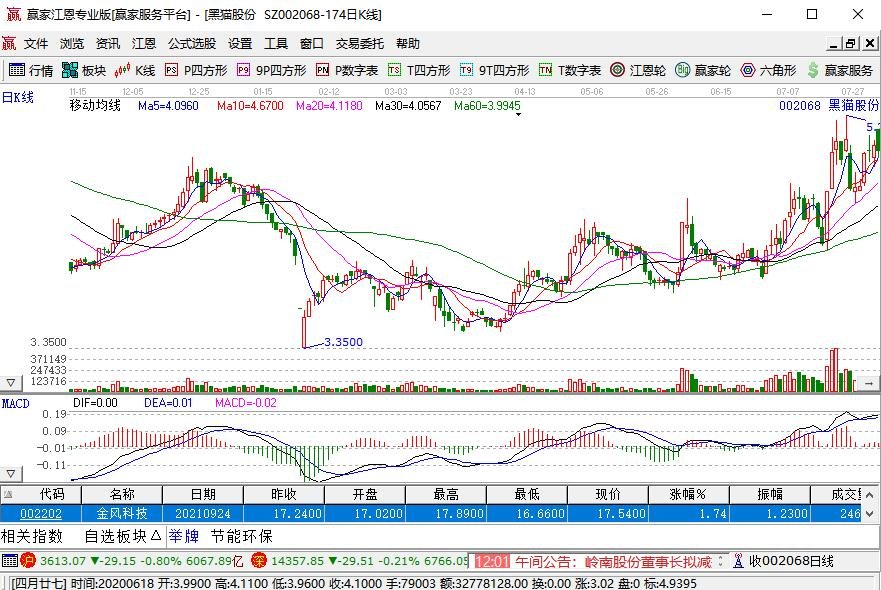Viewport: 881px width, 590px height.
Task: Open stock code 002202 link
Action: click(41, 514)
